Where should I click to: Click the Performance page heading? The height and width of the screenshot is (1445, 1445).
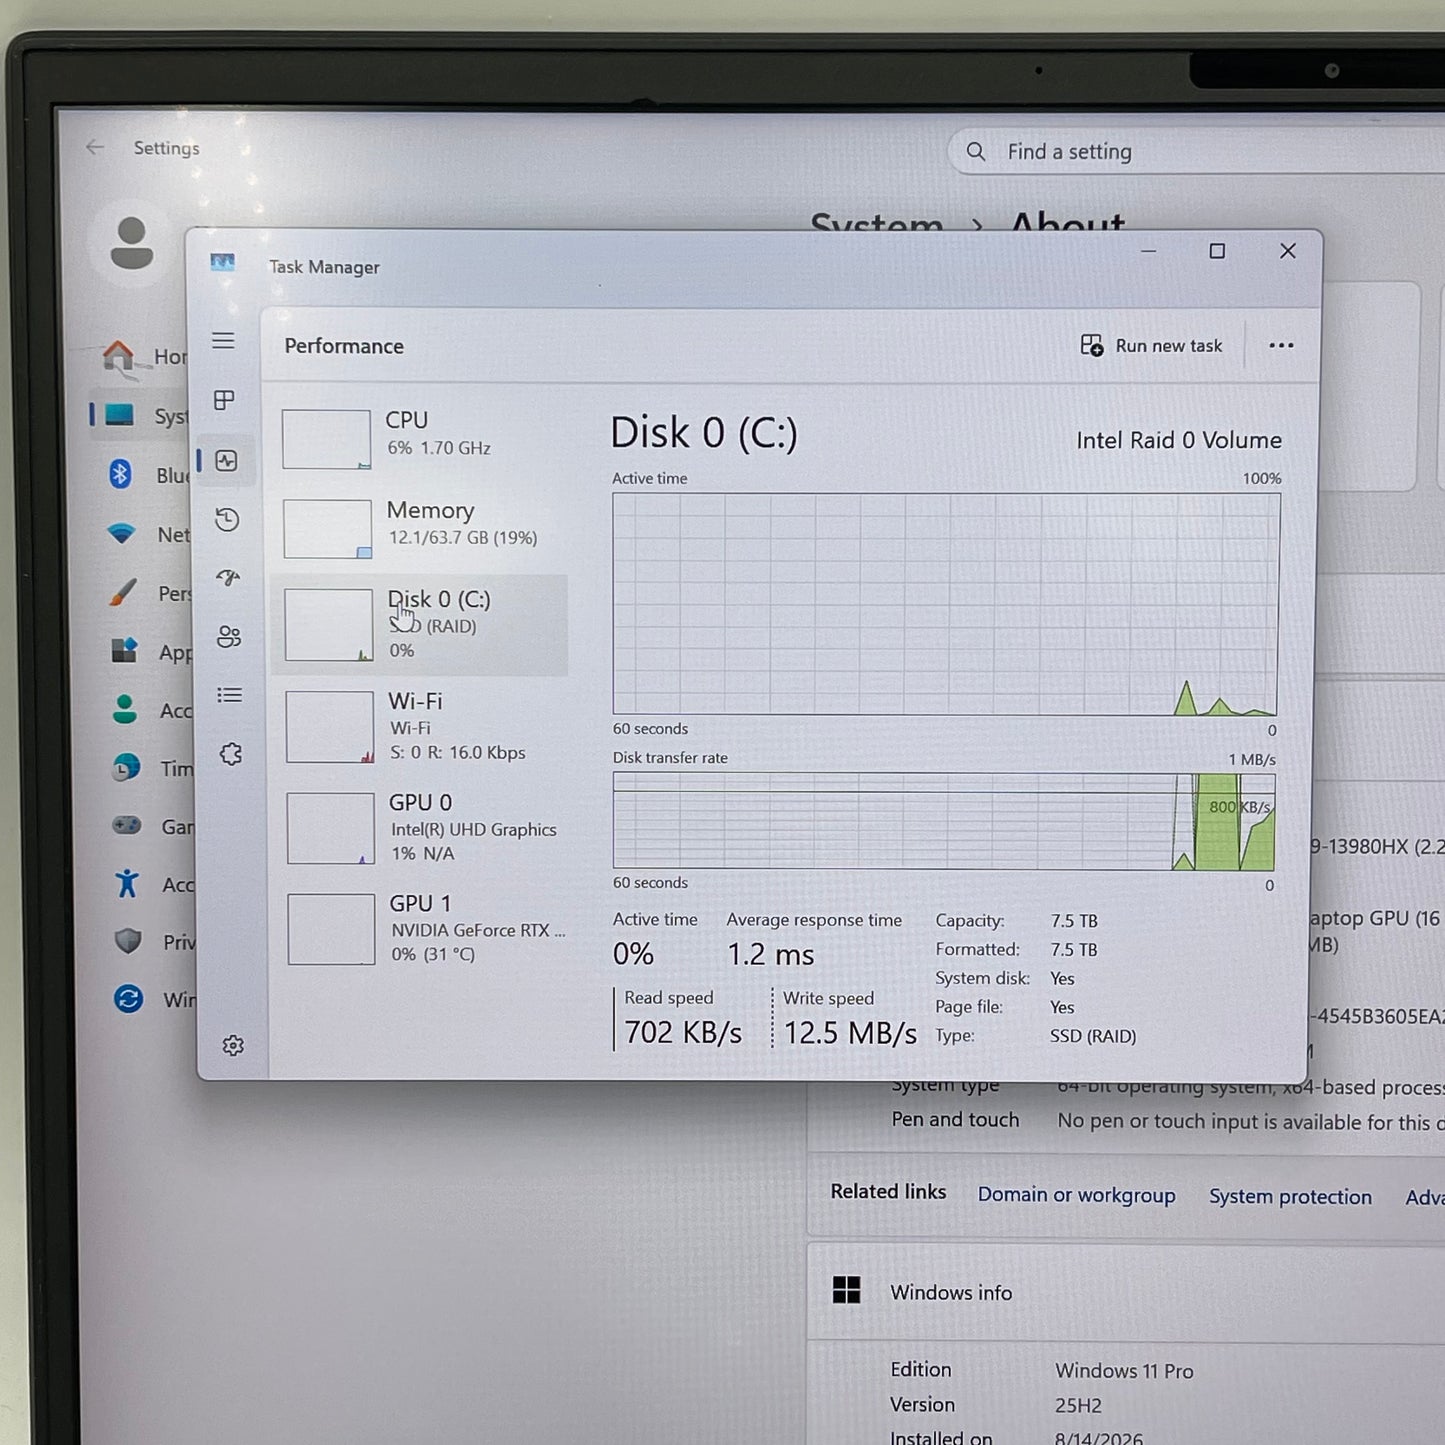coord(344,346)
